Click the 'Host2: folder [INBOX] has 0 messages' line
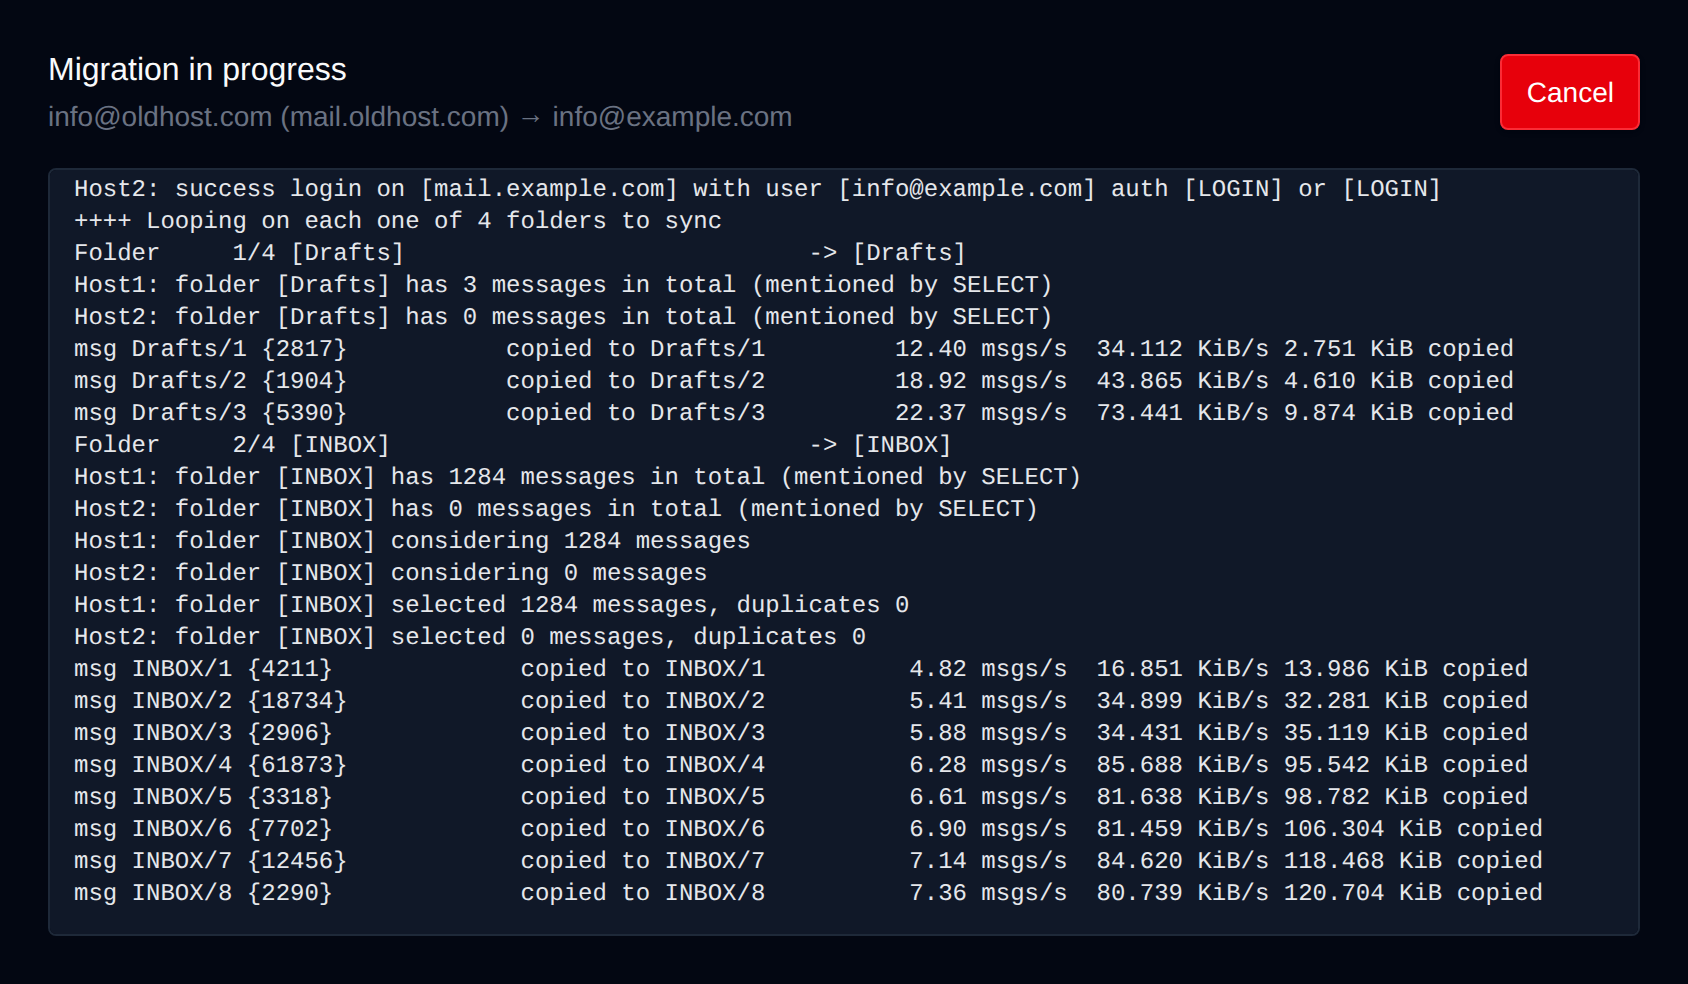Screen dimensions: 1688x984 click(x=556, y=509)
